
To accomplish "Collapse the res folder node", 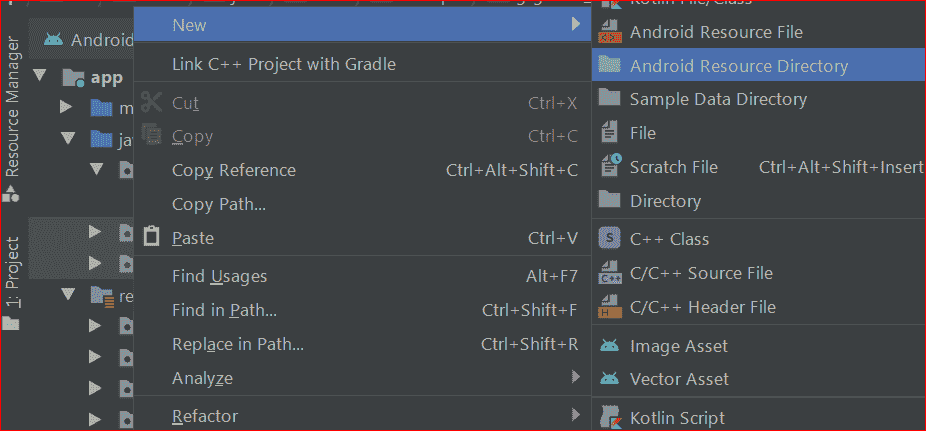I will pos(69,293).
